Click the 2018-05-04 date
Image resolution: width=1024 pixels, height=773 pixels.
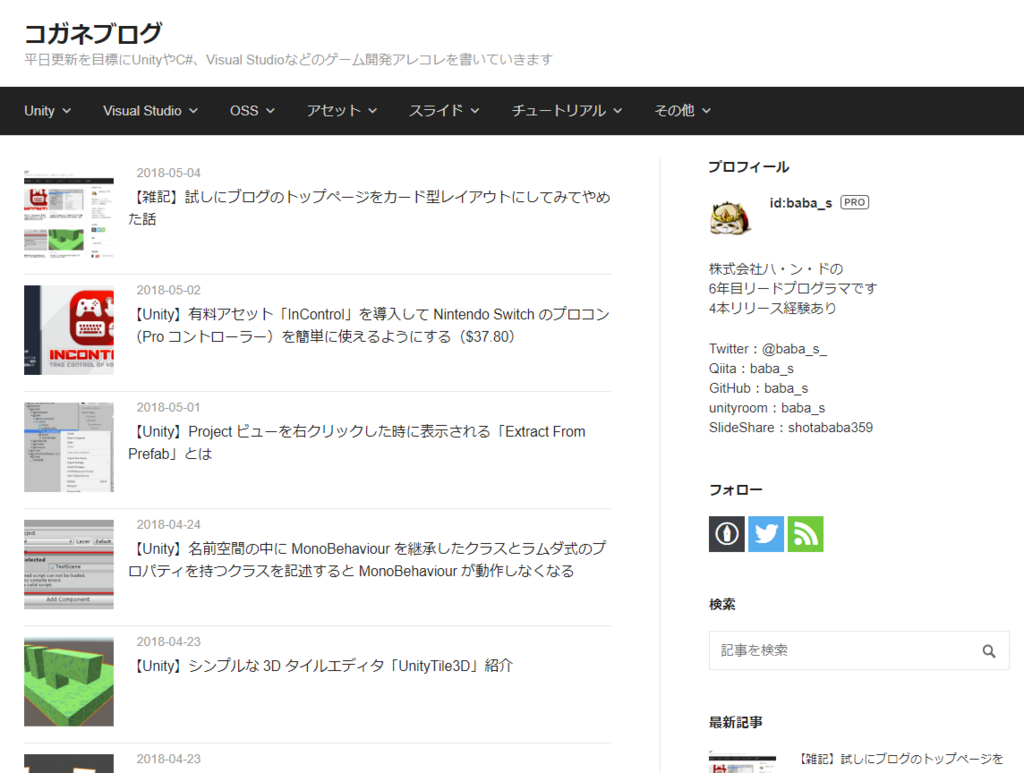(168, 173)
